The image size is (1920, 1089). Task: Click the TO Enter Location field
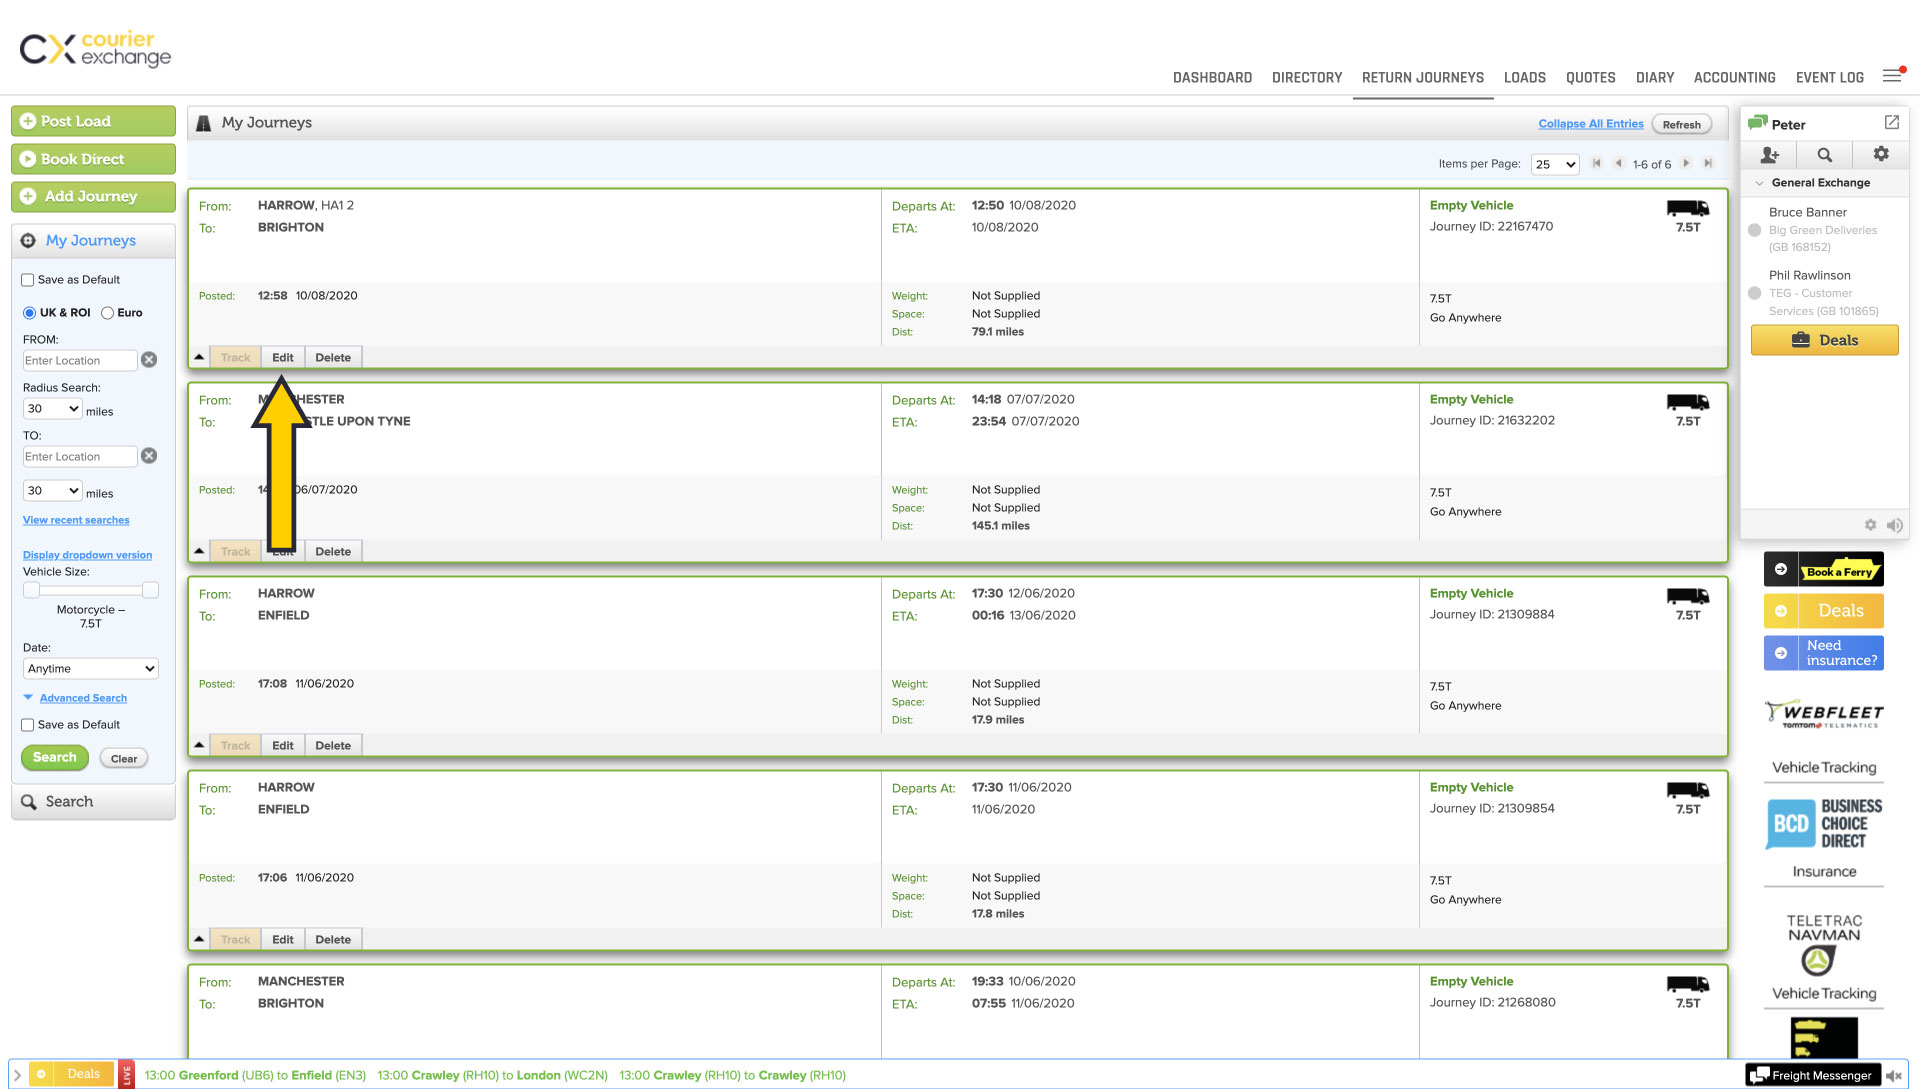(x=79, y=457)
